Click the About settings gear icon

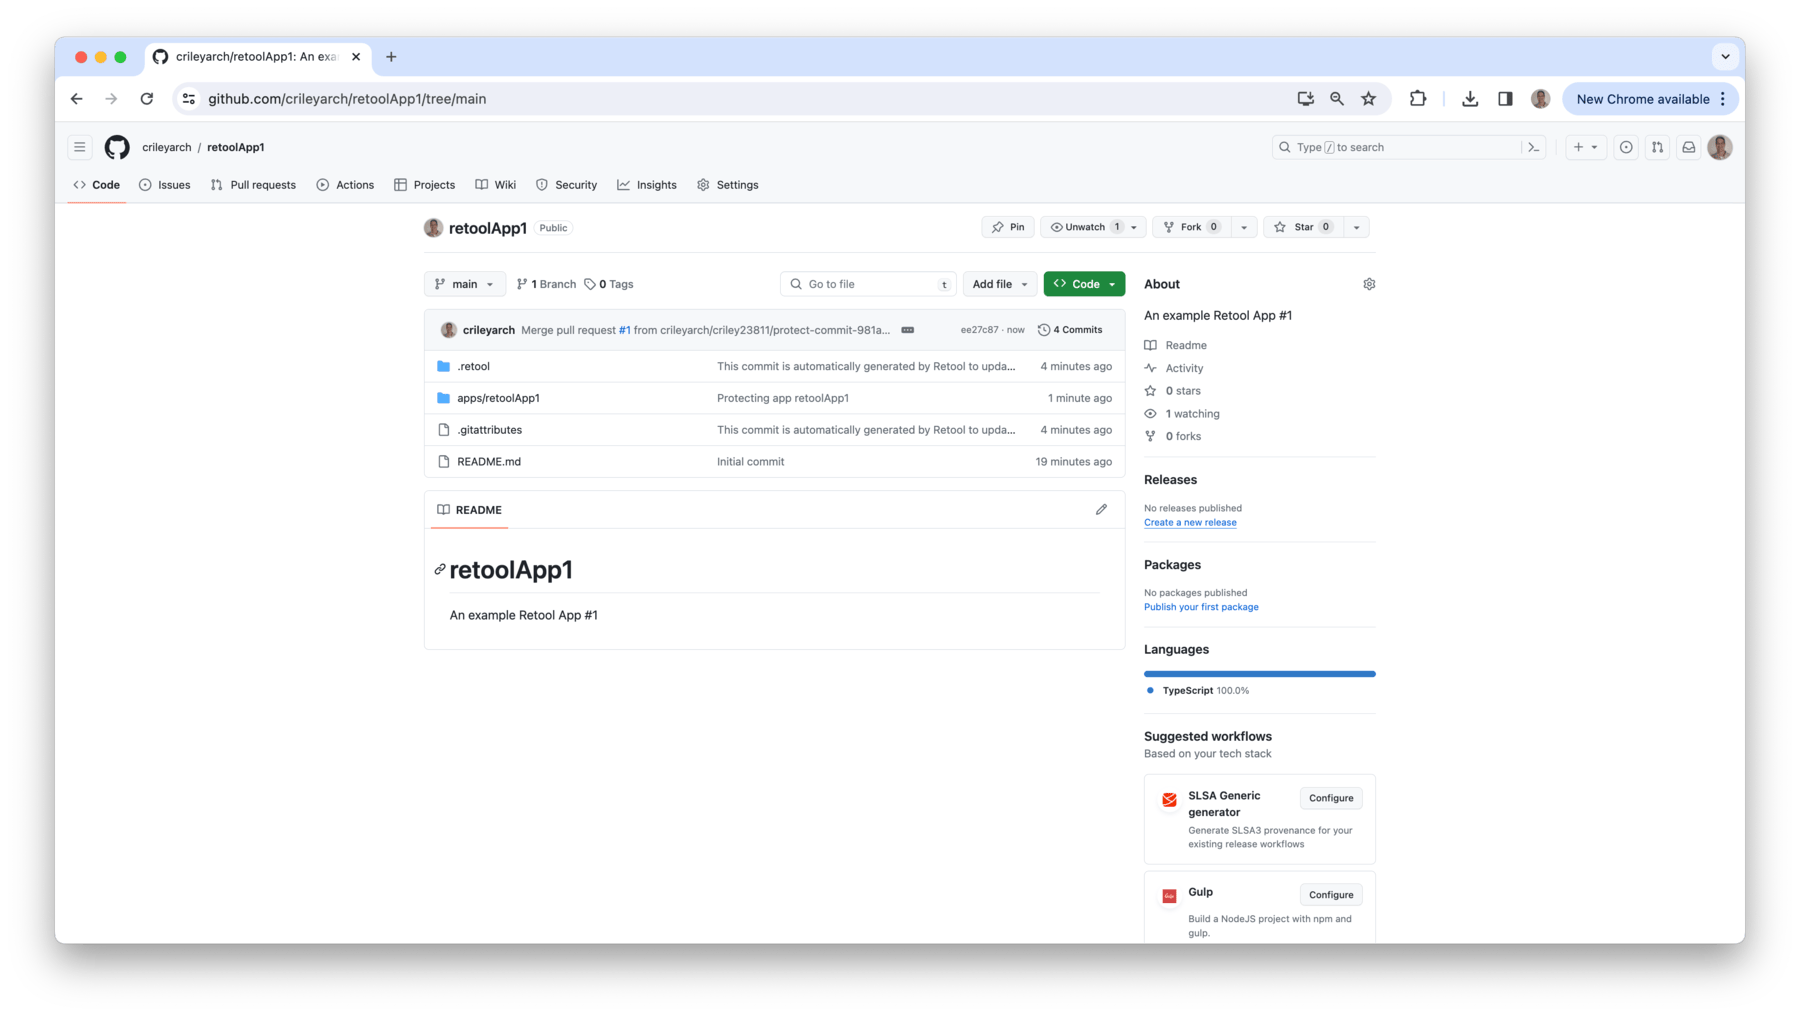coord(1369,284)
